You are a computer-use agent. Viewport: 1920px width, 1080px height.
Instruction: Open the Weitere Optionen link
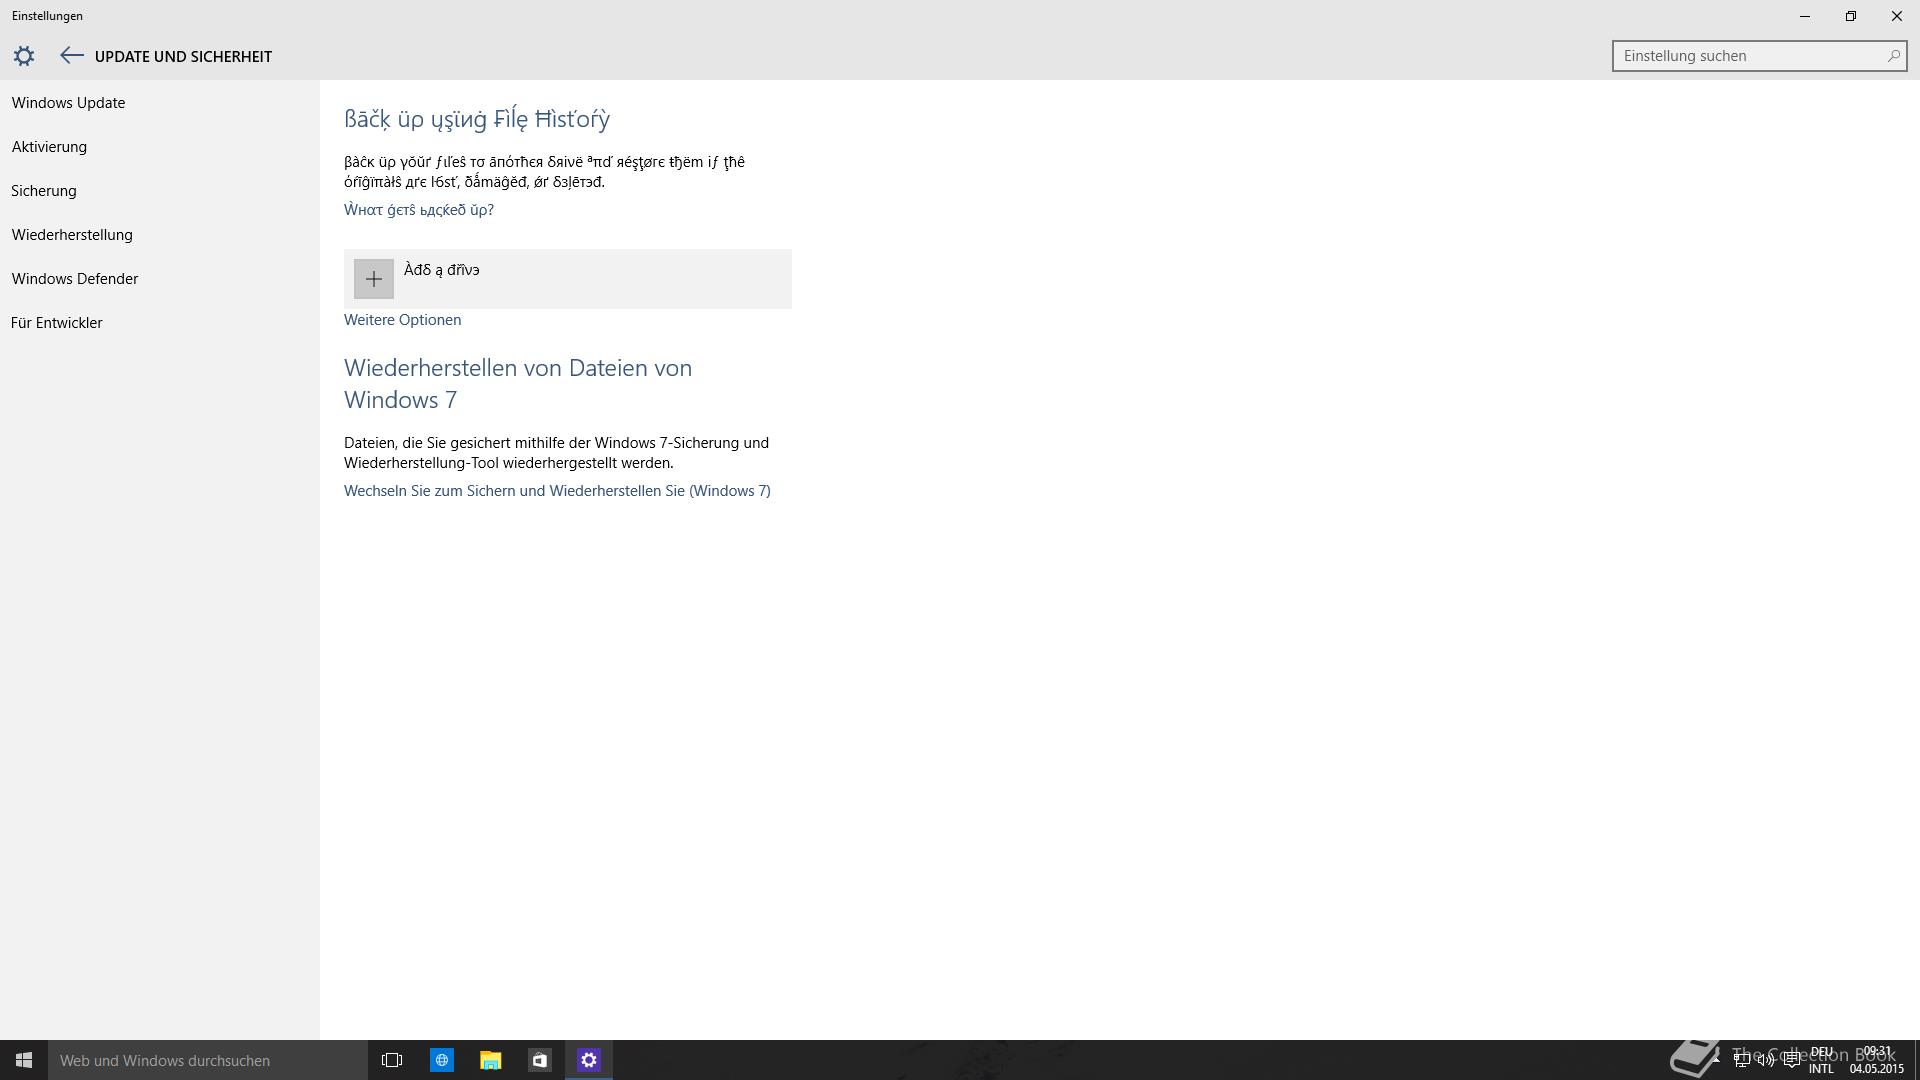[x=402, y=320]
